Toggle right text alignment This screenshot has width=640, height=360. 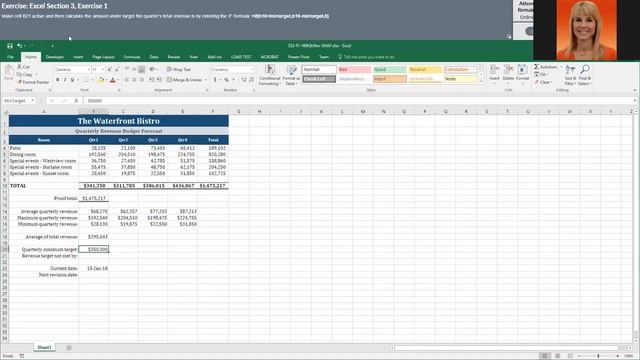coord(142,80)
